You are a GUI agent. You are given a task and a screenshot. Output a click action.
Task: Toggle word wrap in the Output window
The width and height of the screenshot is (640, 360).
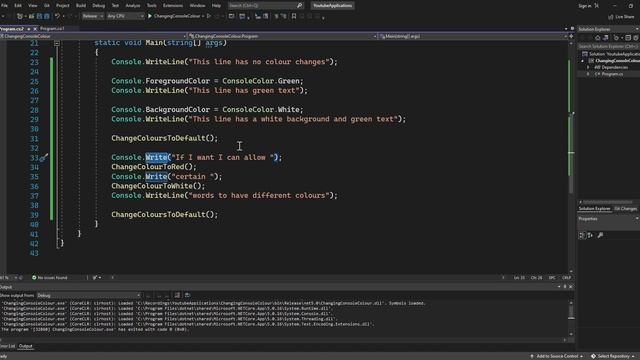[188, 295]
